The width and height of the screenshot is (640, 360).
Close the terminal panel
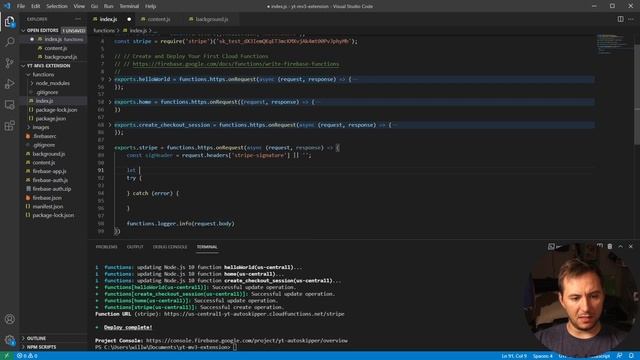tap(631, 247)
